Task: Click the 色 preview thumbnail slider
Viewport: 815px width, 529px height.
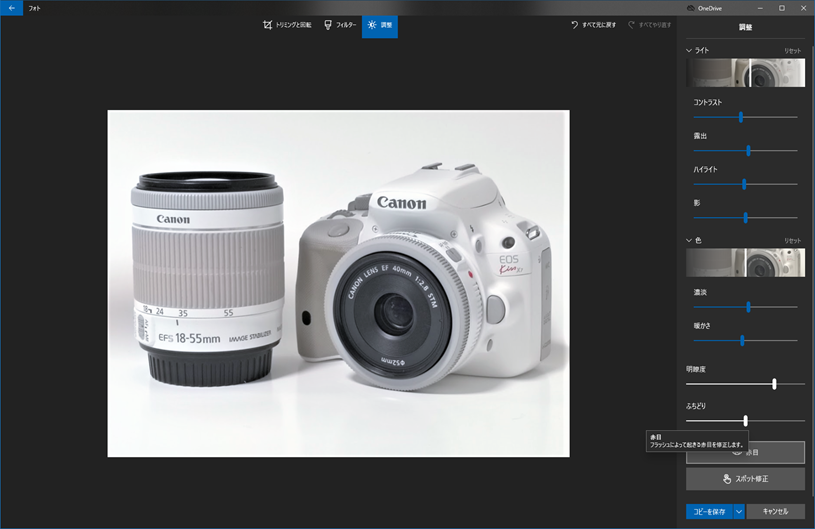Action: (745, 262)
